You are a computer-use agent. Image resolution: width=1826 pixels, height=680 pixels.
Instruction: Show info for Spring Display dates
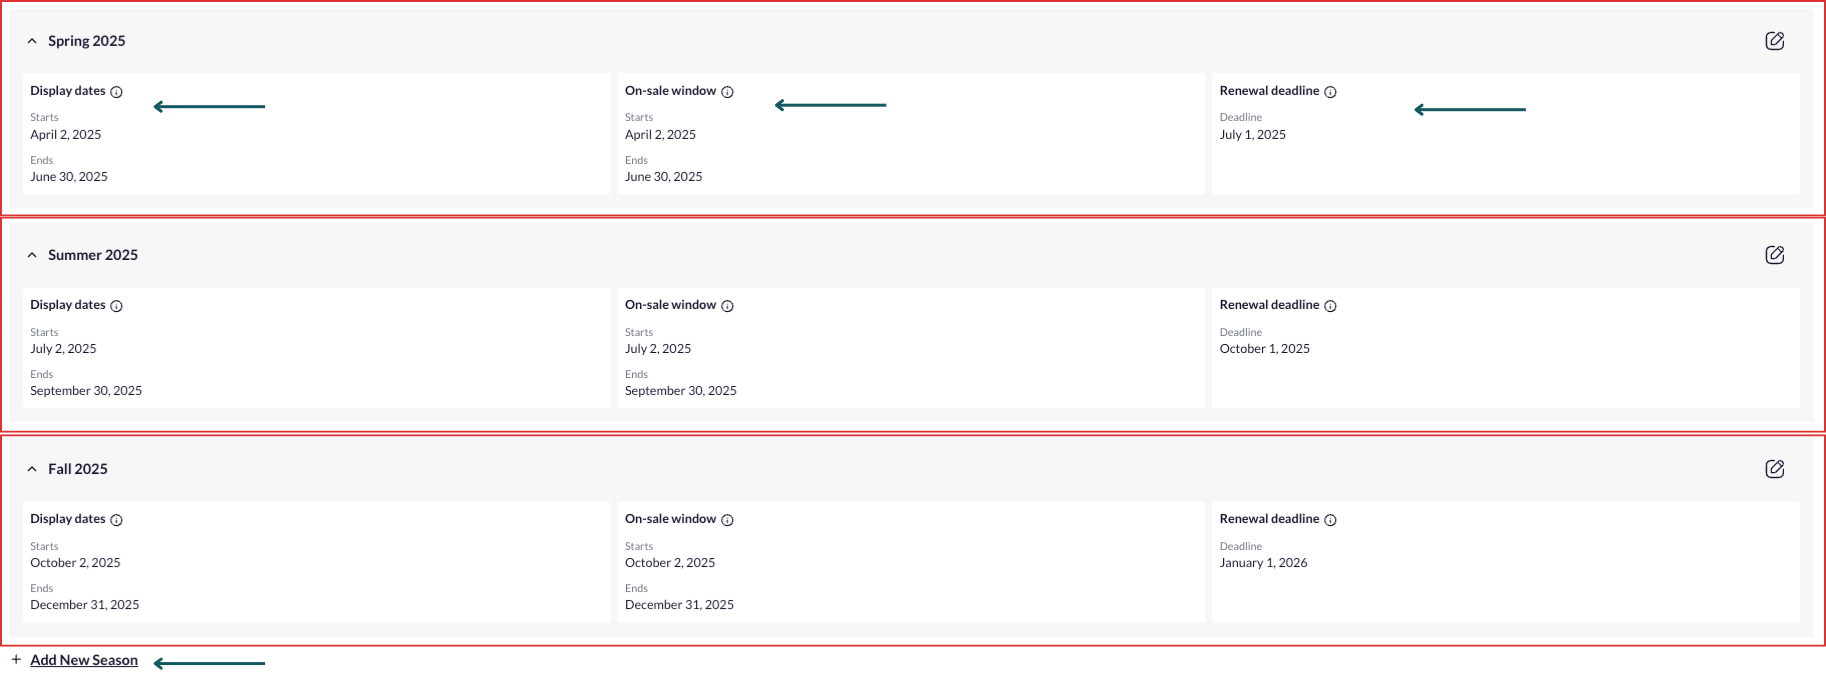pos(117,92)
